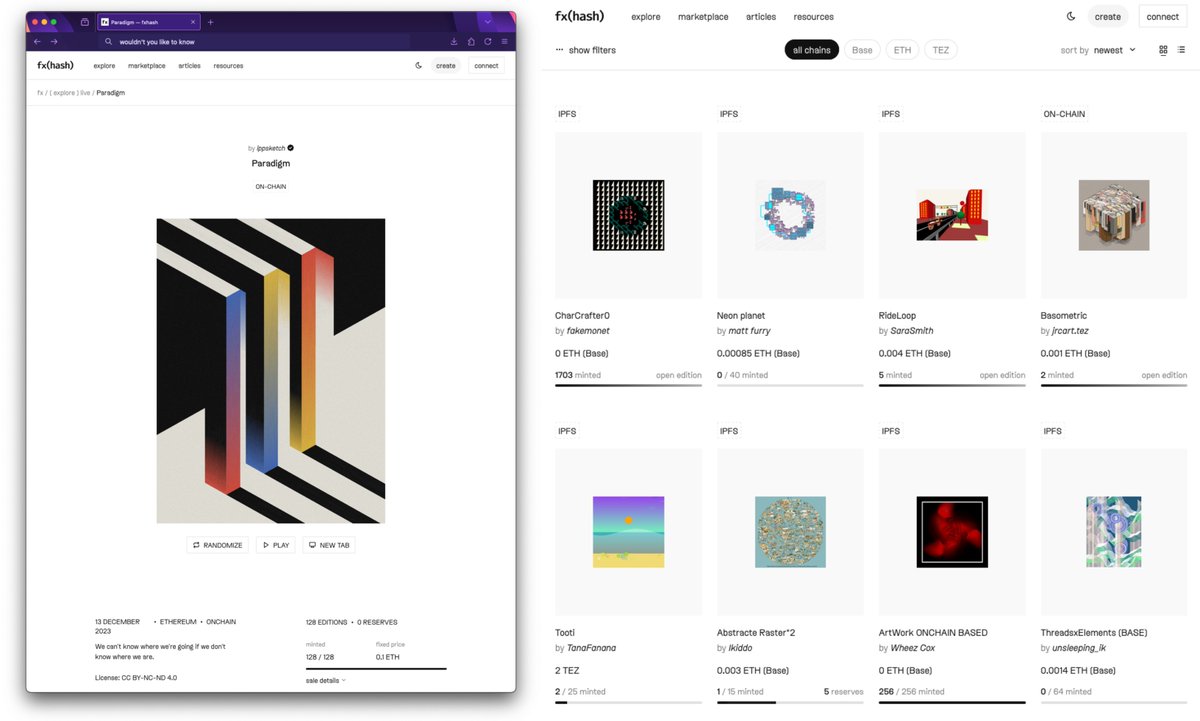This screenshot has height=721, width=1200.
Task: Open the Basometric thumbnail
Action: point(1114,215)
